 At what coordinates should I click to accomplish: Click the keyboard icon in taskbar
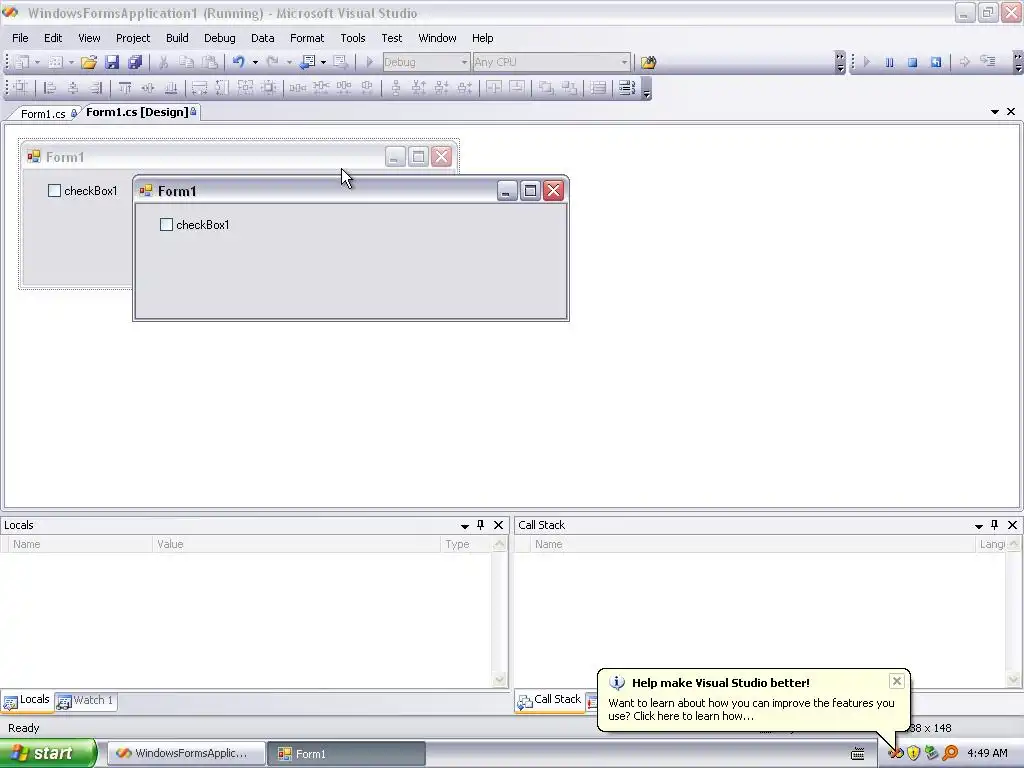click(857, 754)
